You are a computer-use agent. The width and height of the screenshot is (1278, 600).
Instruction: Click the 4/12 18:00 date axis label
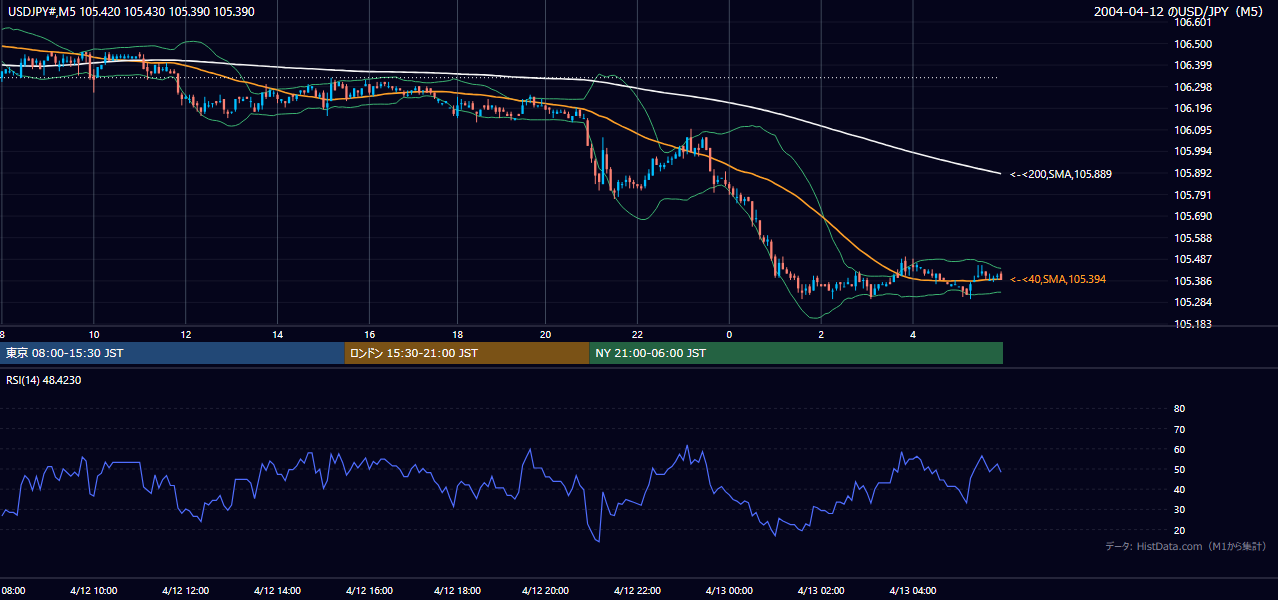457,591
